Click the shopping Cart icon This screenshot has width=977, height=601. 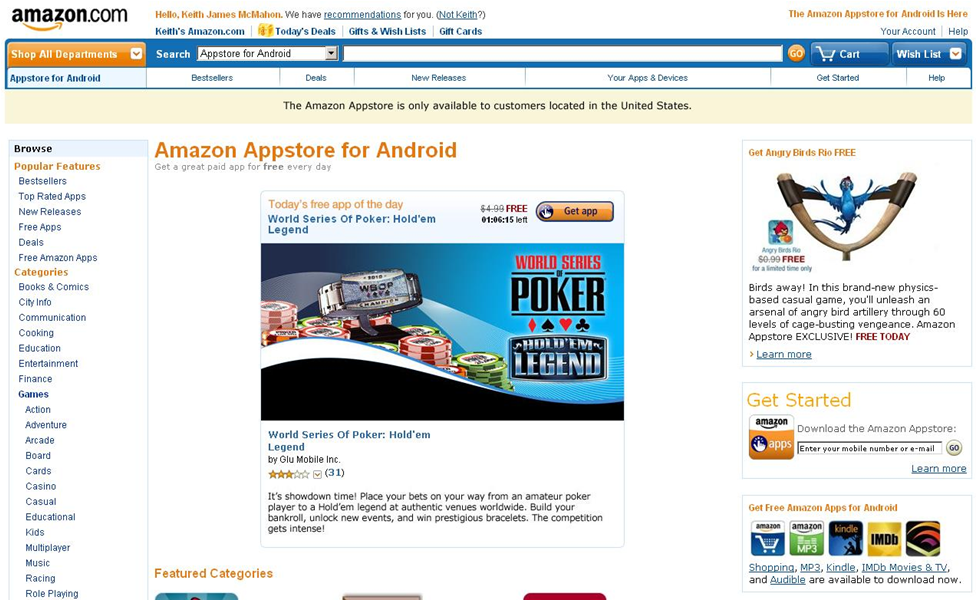(x=826, y=54)
